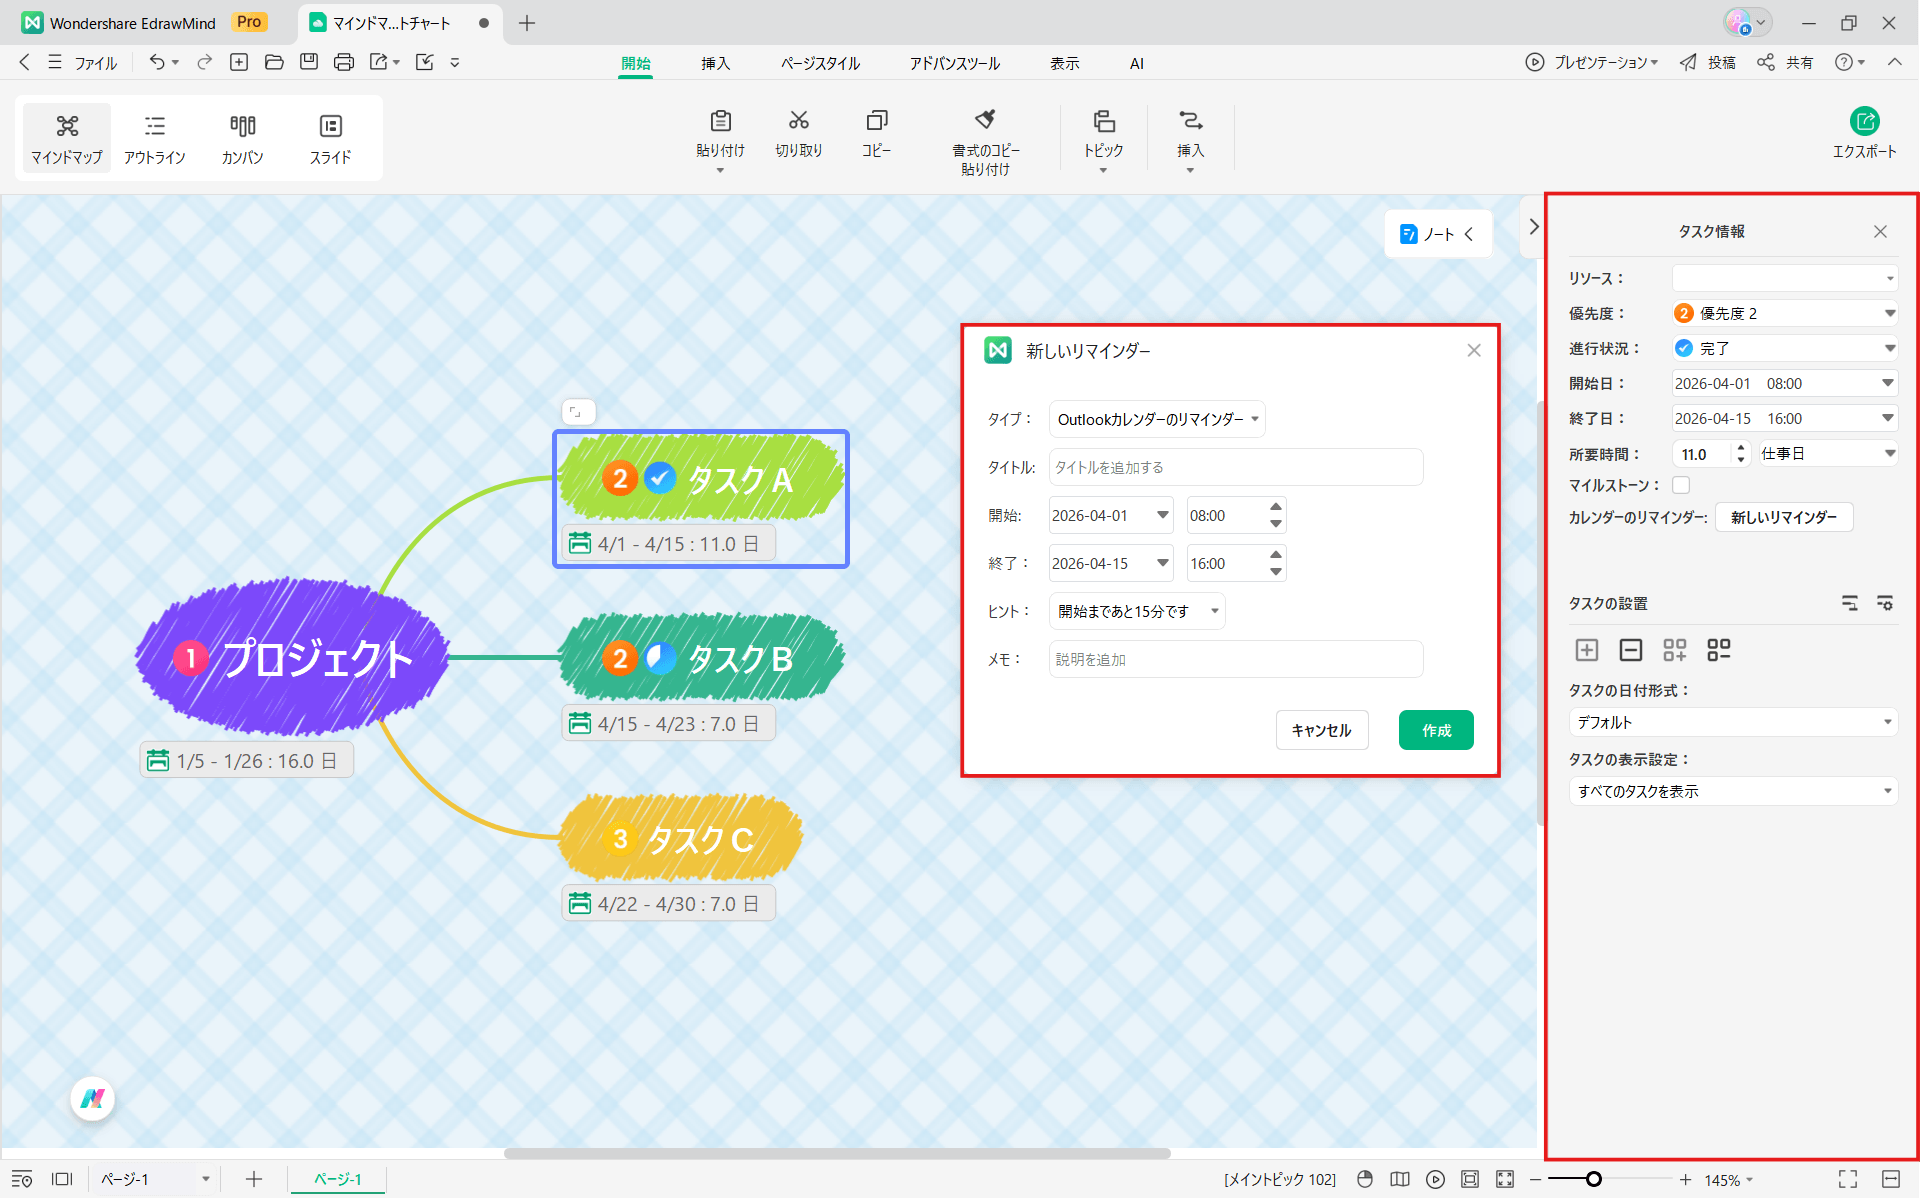
Task: Open the reminder Type dropdown
Action: (x=1156, y=419)
